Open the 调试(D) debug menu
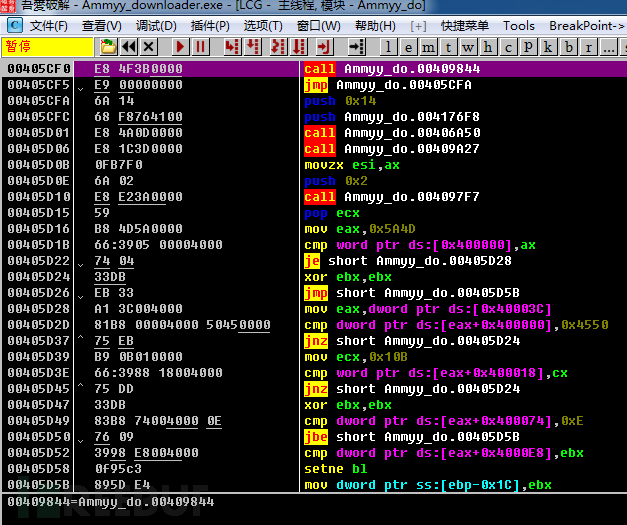The image size is (627, 525). point(156,25)
